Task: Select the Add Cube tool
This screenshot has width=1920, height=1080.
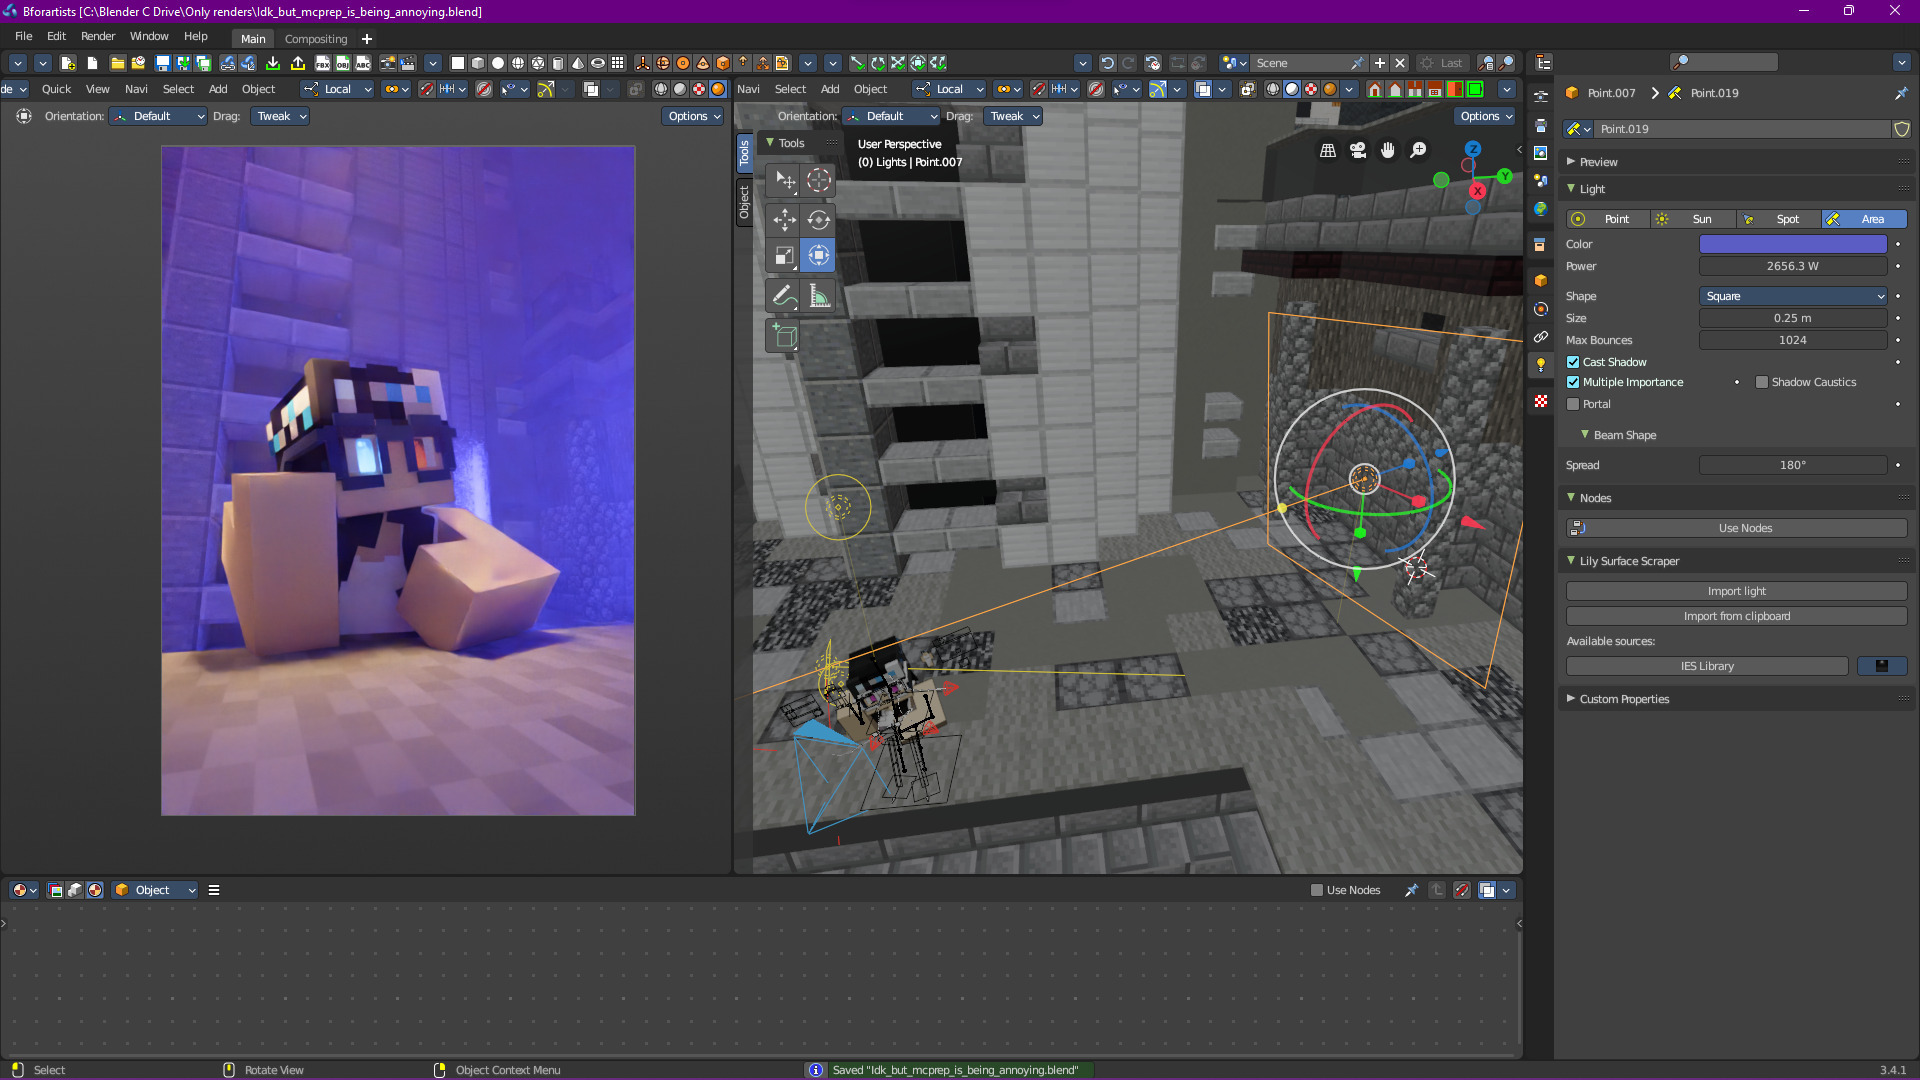Action: [x=785, y=337]
